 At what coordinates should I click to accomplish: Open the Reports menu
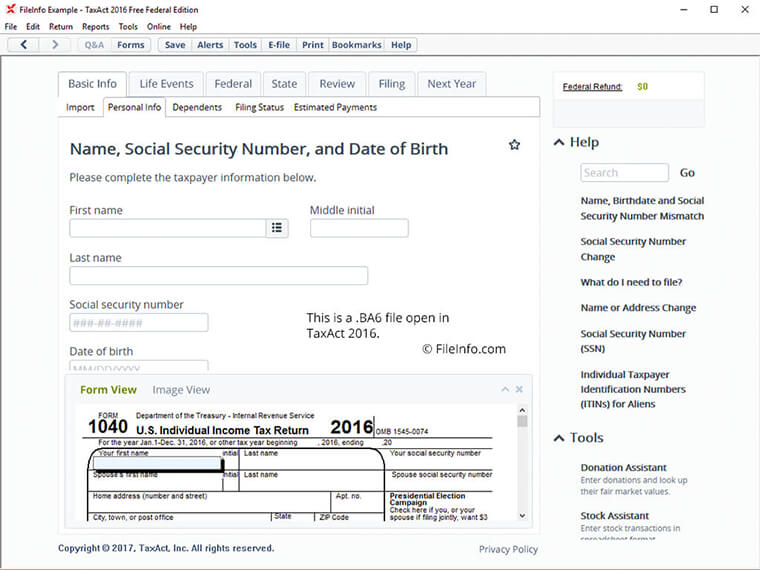[96, 27]
